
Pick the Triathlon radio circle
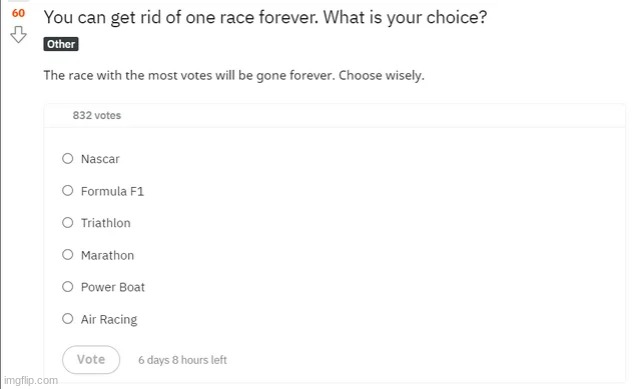(67, 223)
